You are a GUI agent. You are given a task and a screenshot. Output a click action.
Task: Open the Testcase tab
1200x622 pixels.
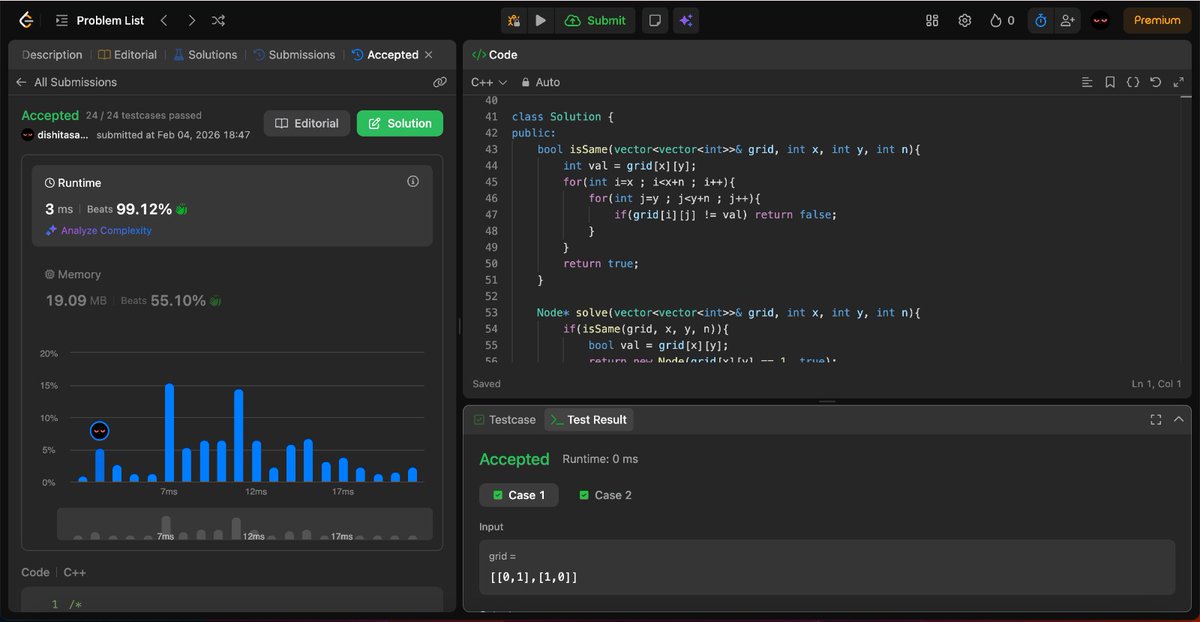coord(504,420)
